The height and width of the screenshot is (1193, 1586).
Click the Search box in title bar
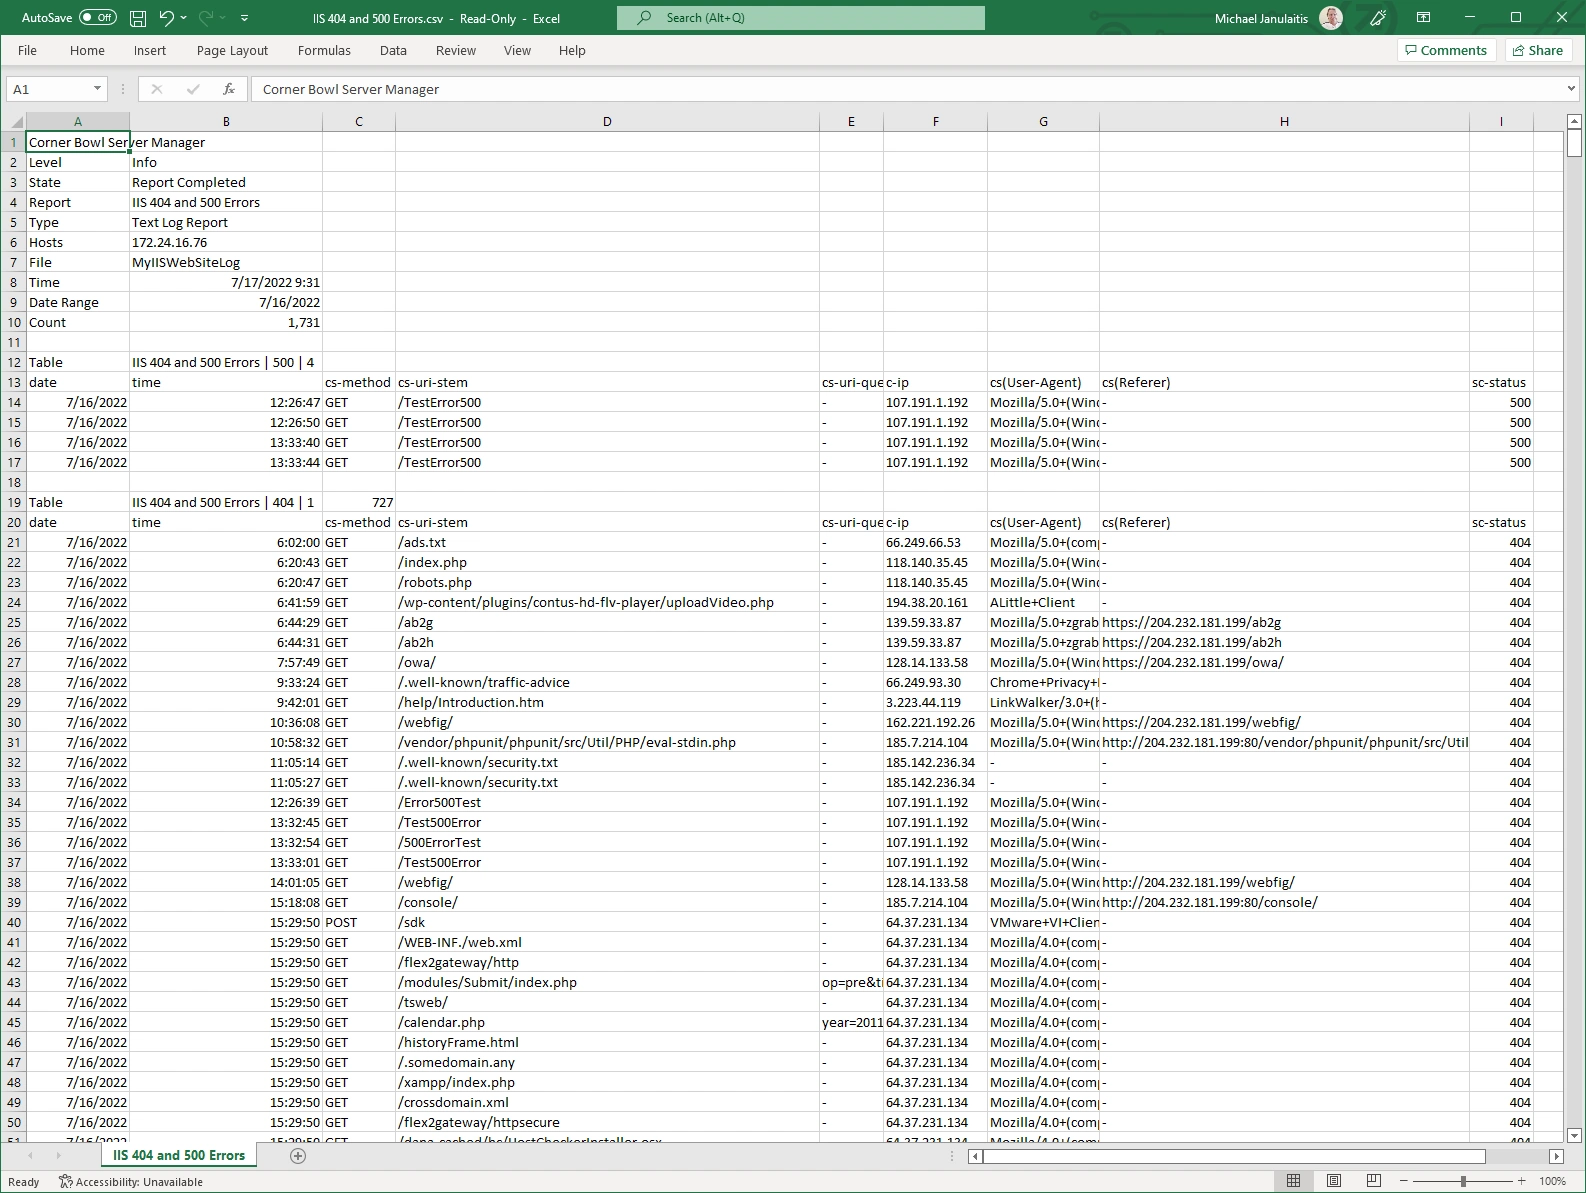(800, 18)
